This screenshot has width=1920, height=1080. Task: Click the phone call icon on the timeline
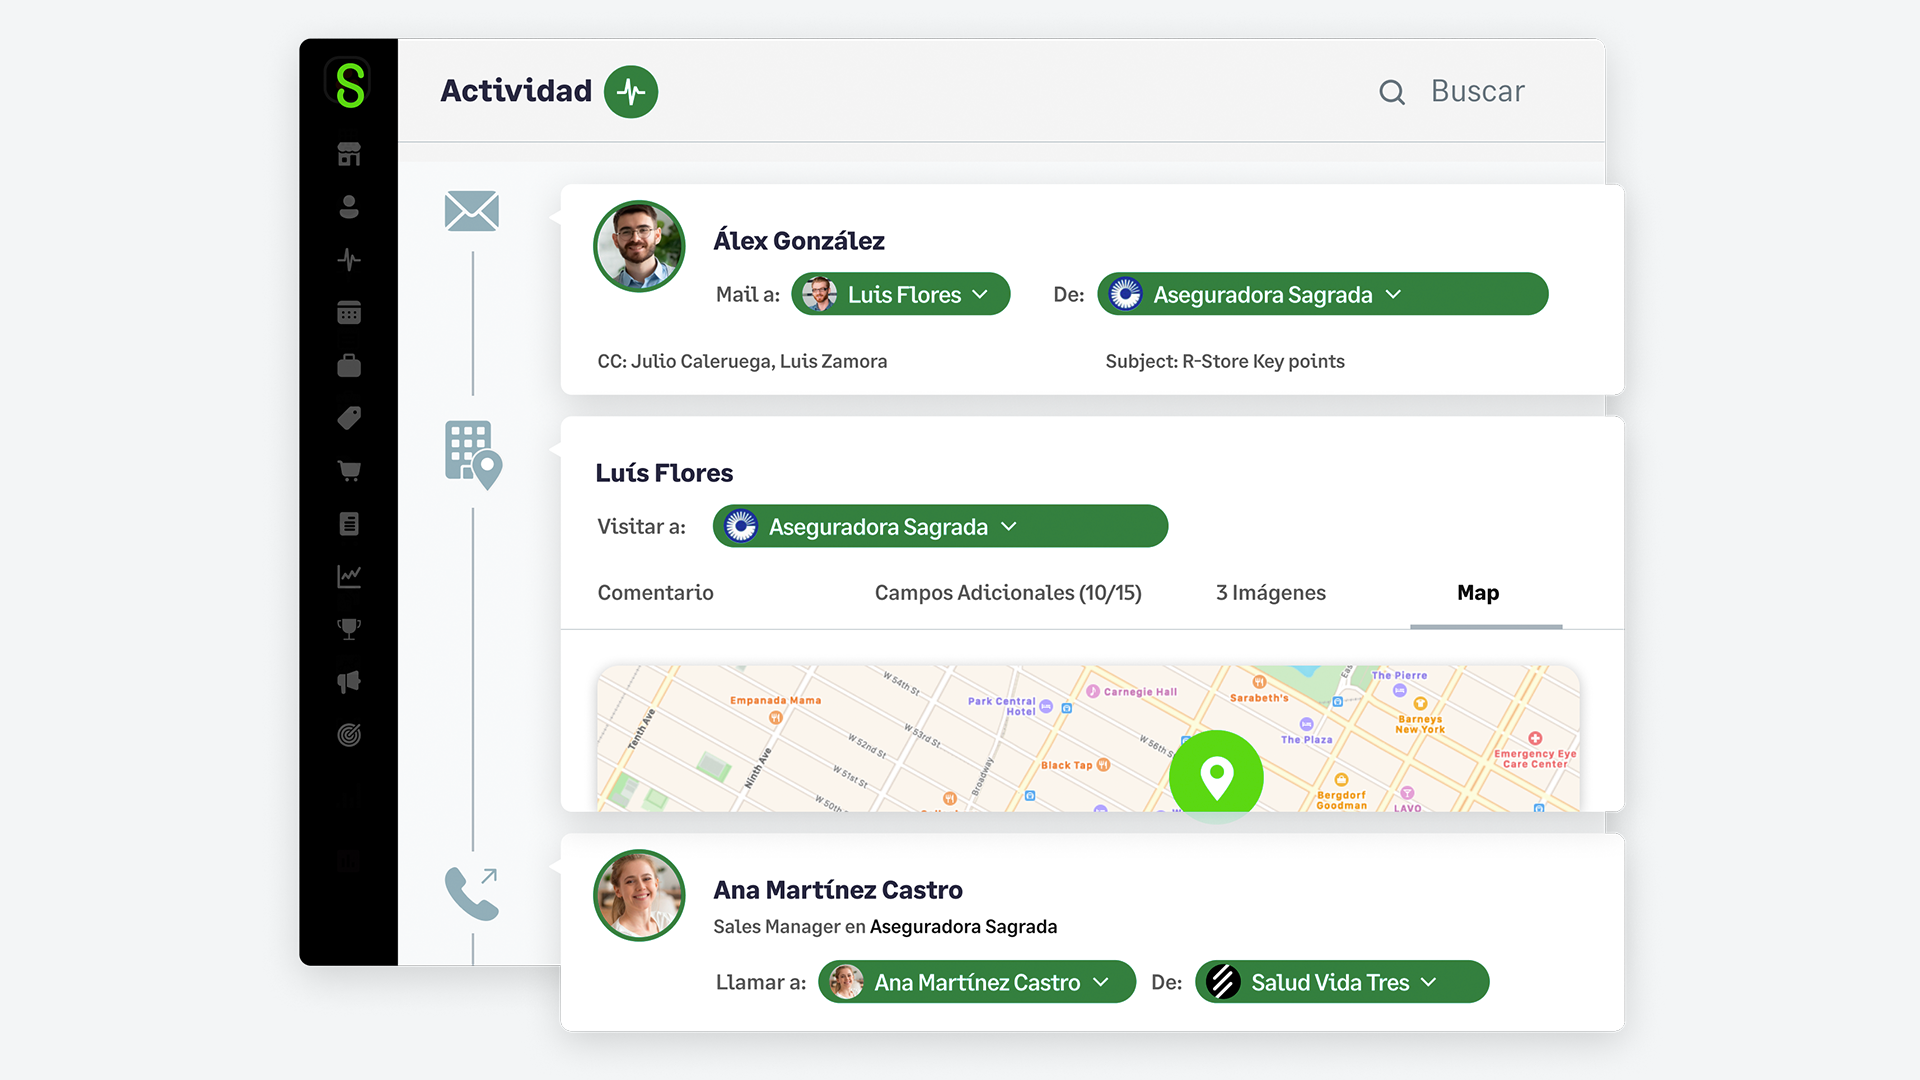tap(471, 893)
